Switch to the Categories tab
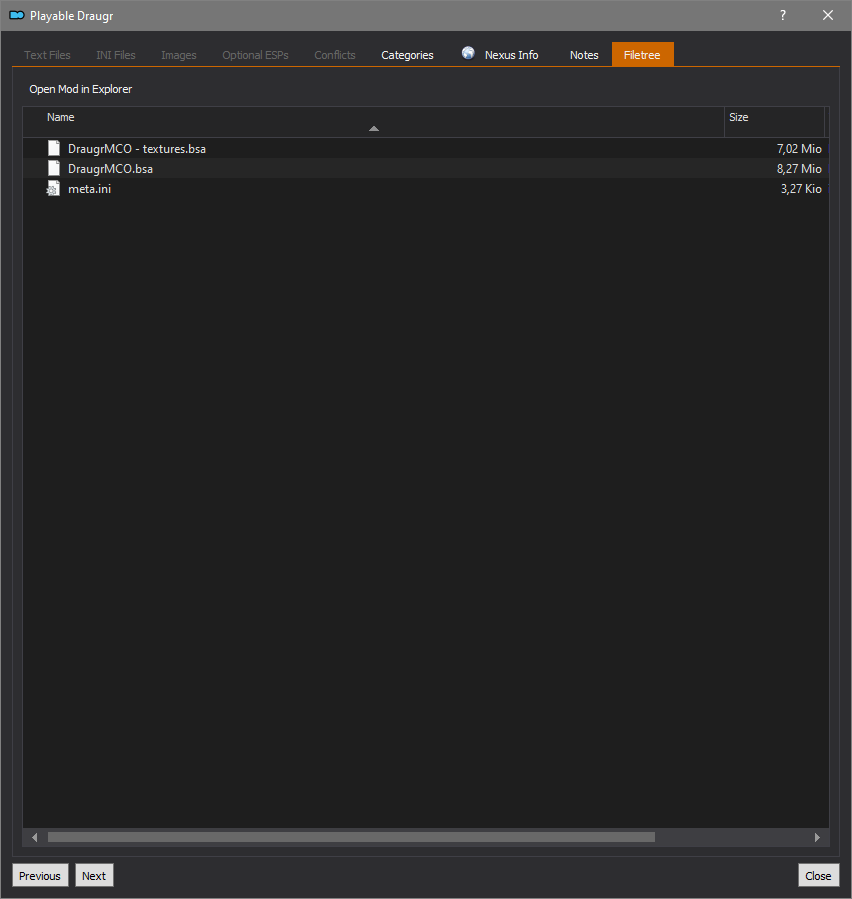The width and height of the screenshot is (852, 899). (407, 55)
